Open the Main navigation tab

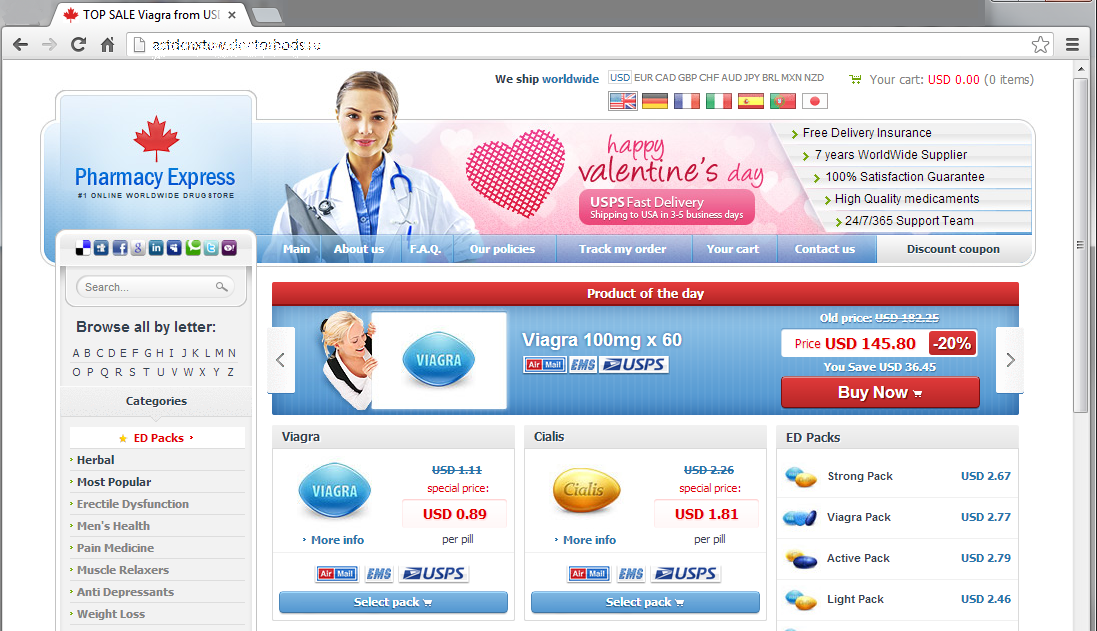[297, 249]
